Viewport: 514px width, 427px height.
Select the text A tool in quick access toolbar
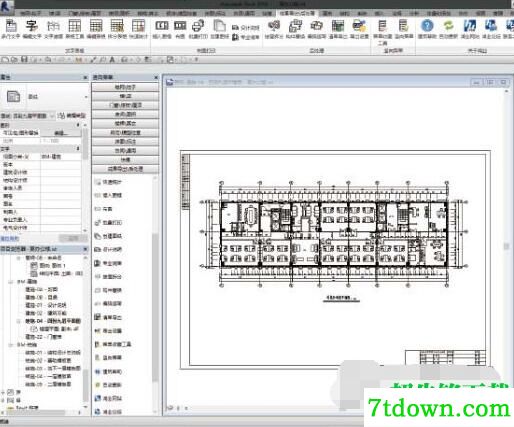pyautogui.click(x=112, y=60)
